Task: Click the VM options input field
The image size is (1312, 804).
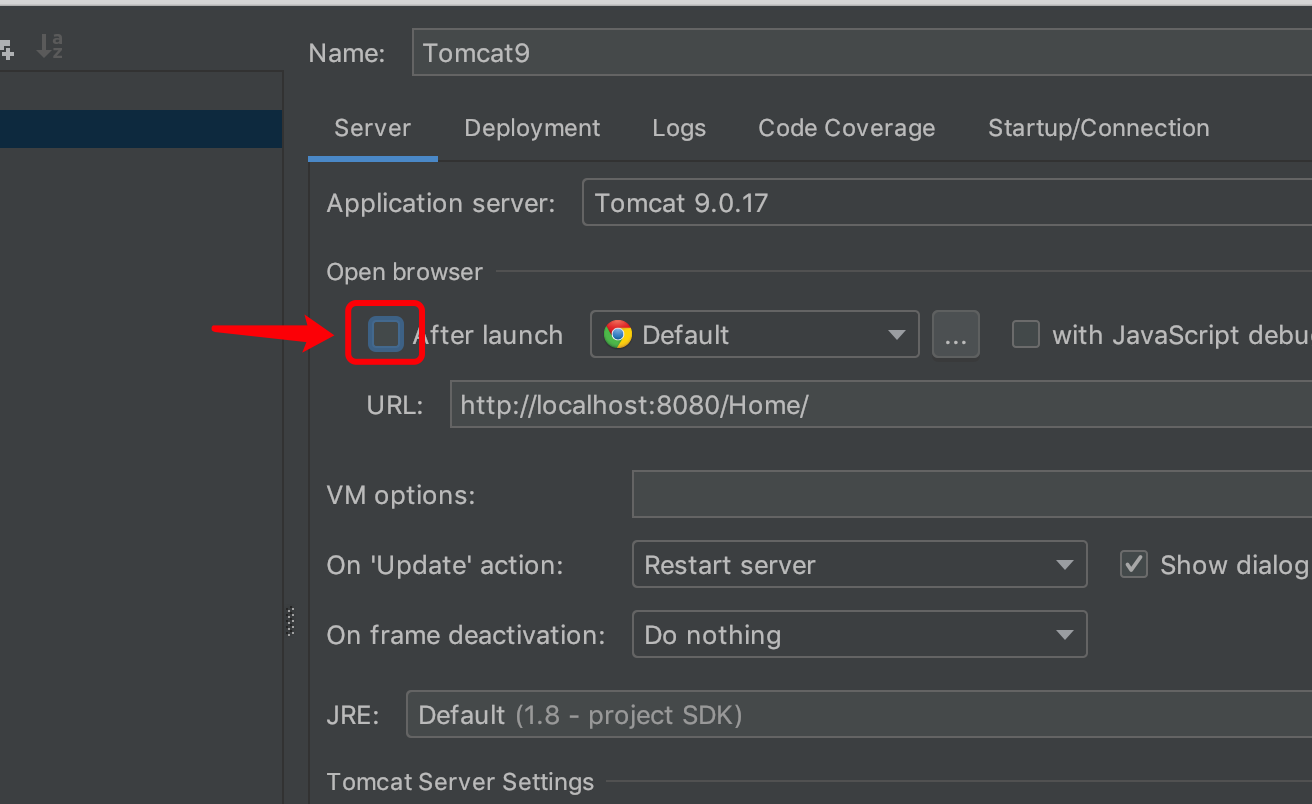Action: pyautogui.click(x=972, y=494)
